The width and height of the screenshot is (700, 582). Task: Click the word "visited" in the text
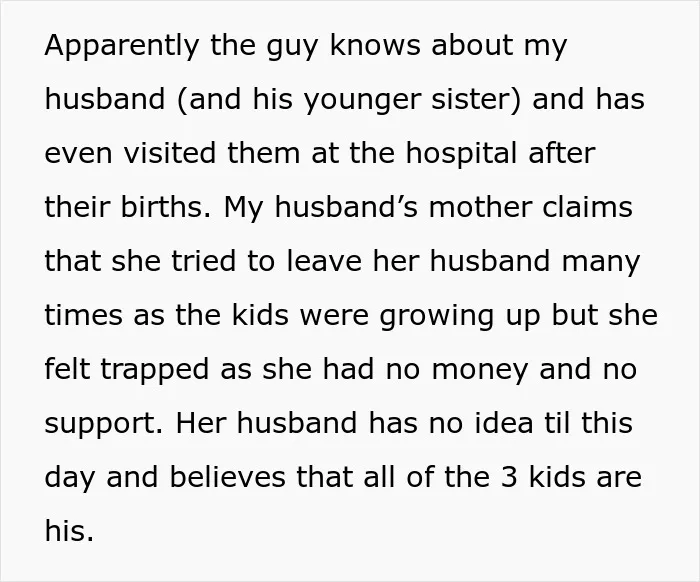click(170, 153)
